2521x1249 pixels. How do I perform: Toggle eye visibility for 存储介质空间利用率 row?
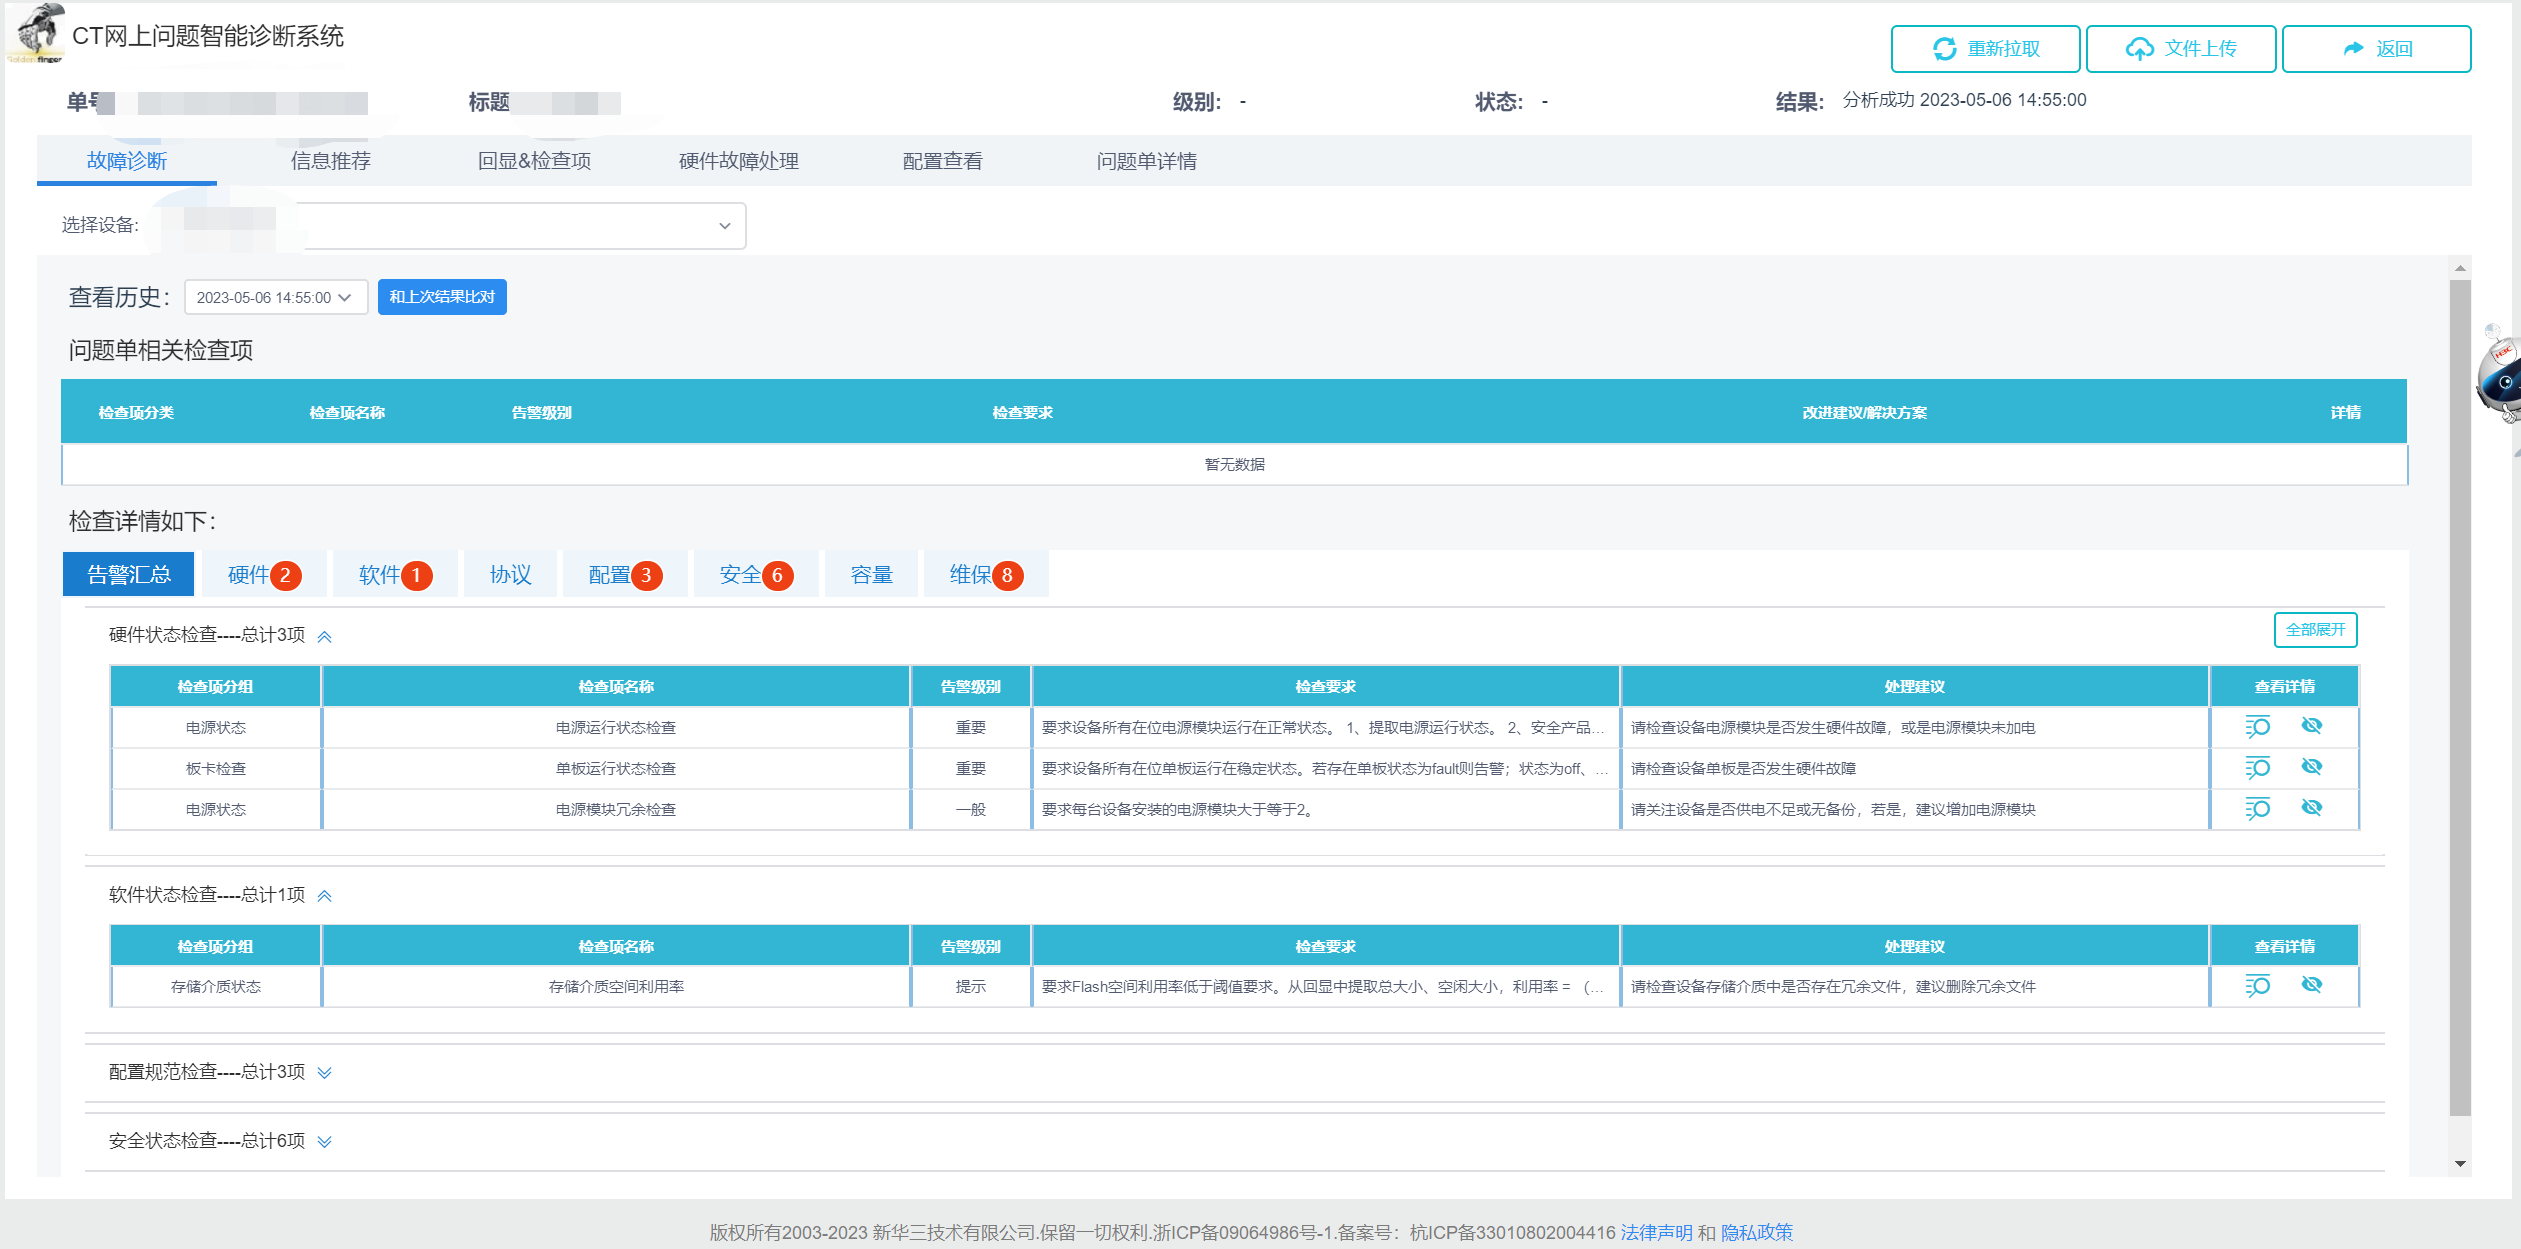tap(2311, 985)
